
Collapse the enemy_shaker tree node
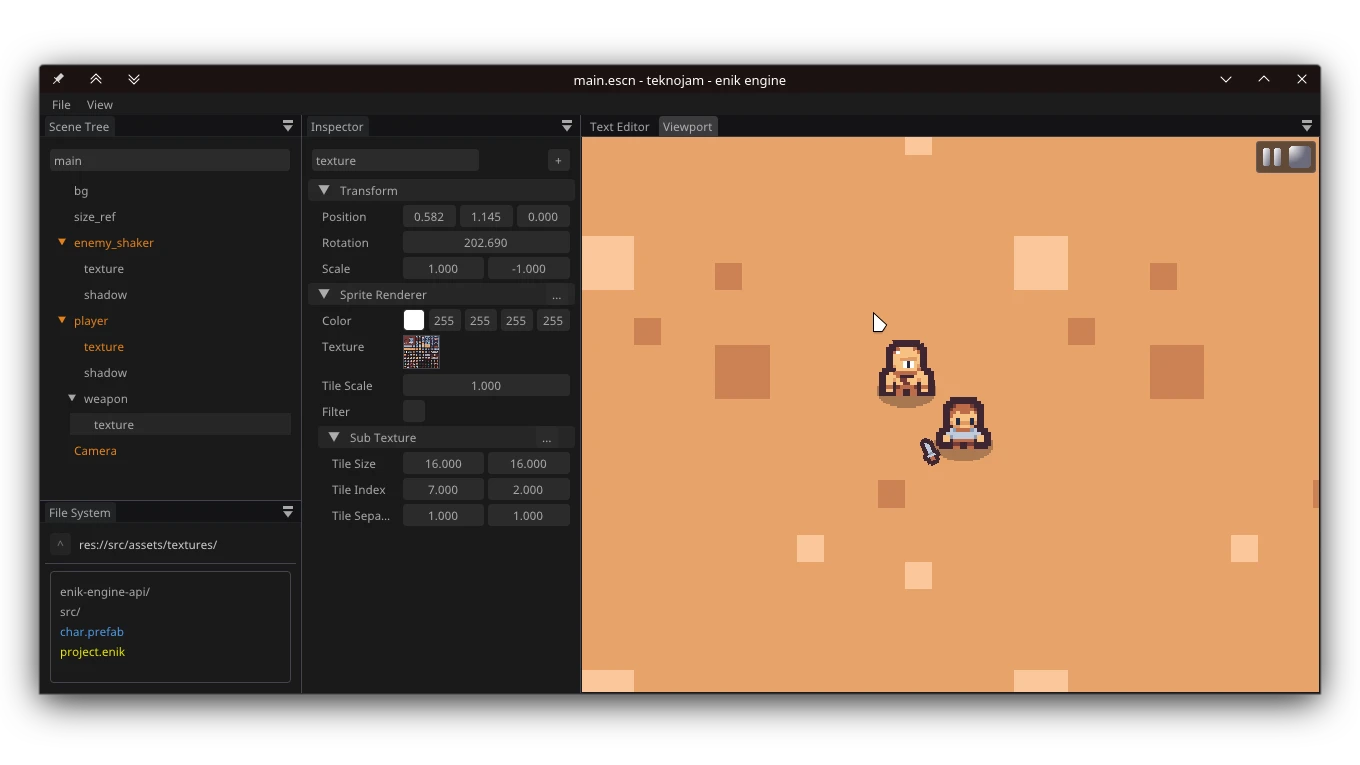coord(62,242)
